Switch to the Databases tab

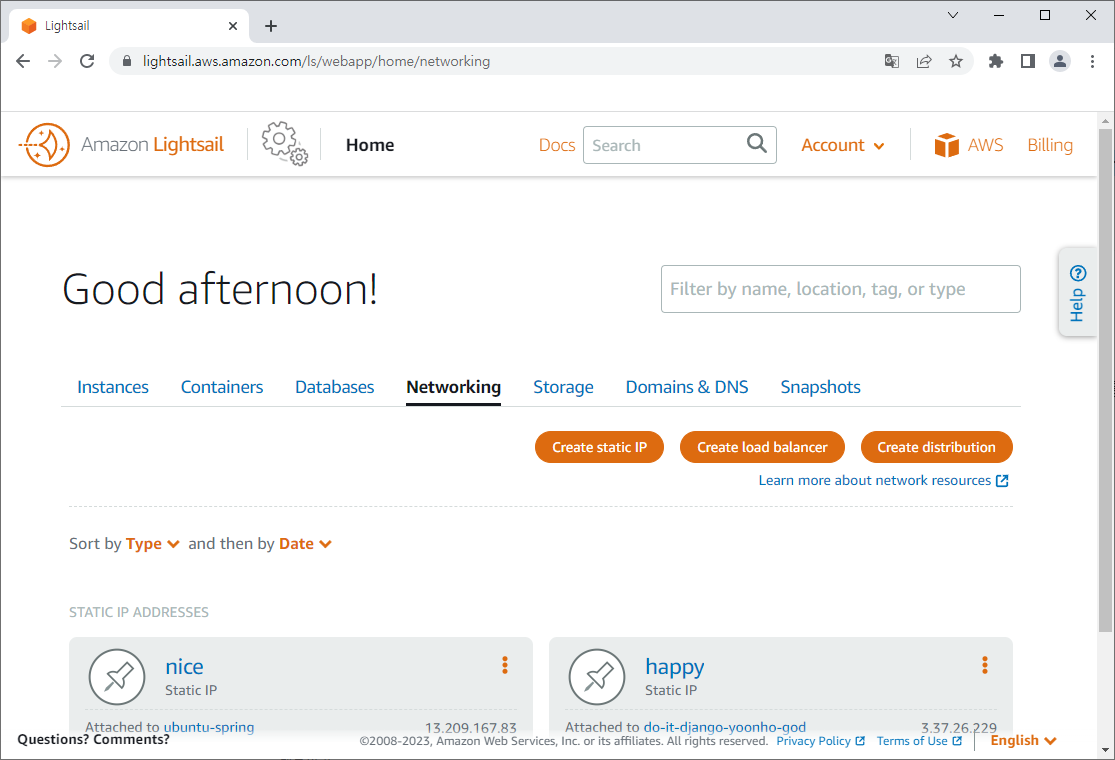(x=334, y=387)
